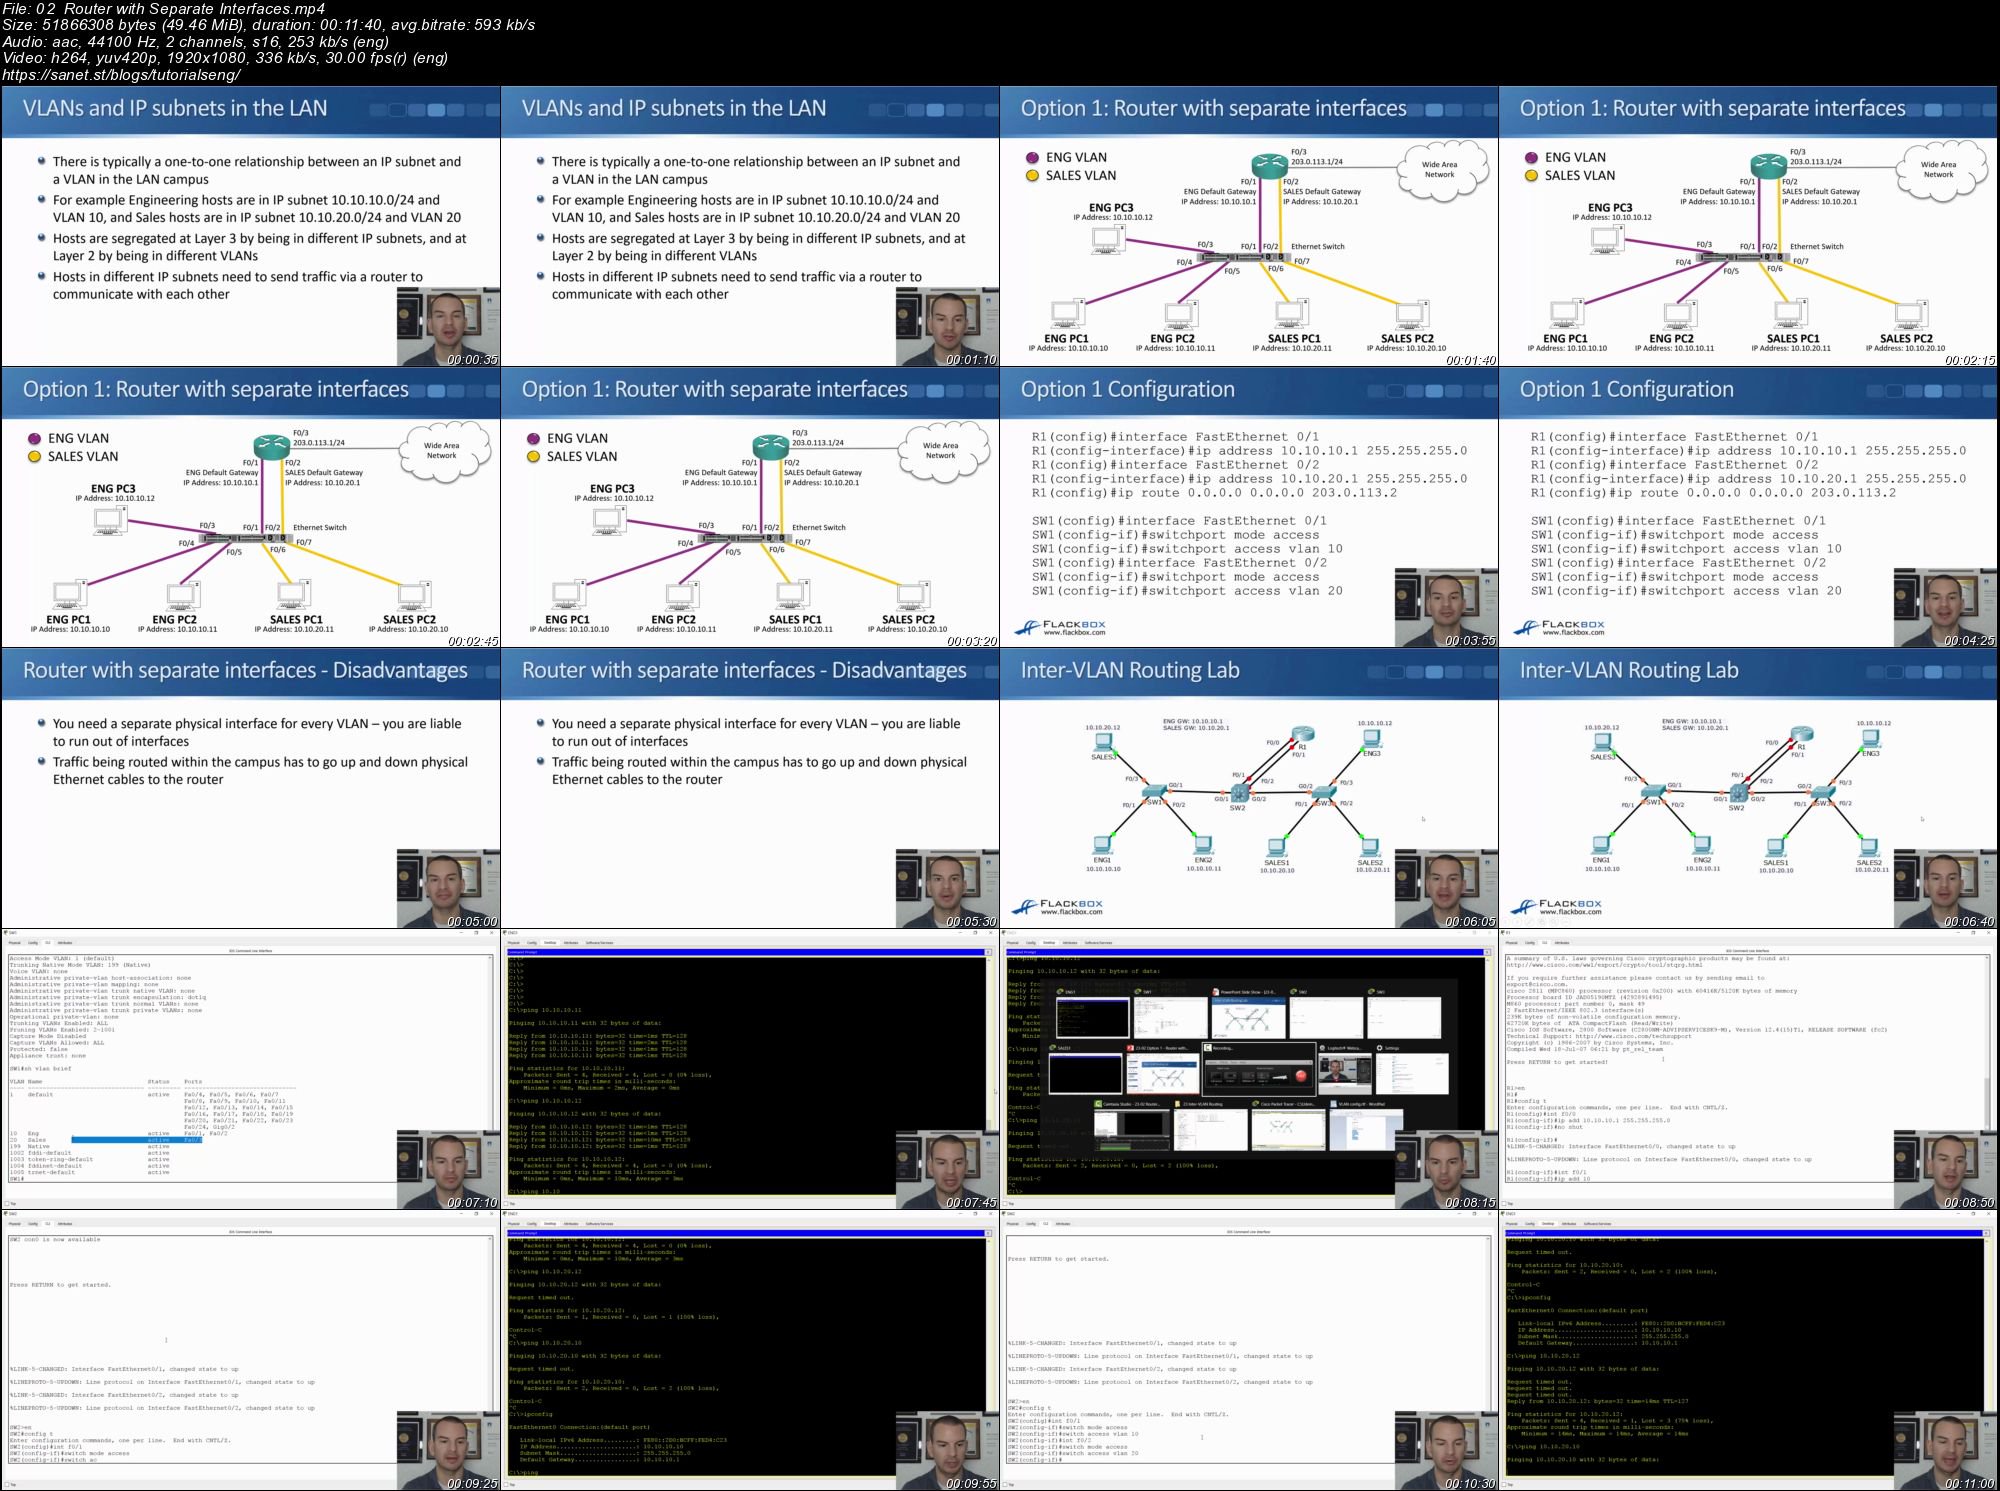2000x1491 pixels.
Task: Open the SW2 console frame at 00:09:25
Action: [250, 1350]
